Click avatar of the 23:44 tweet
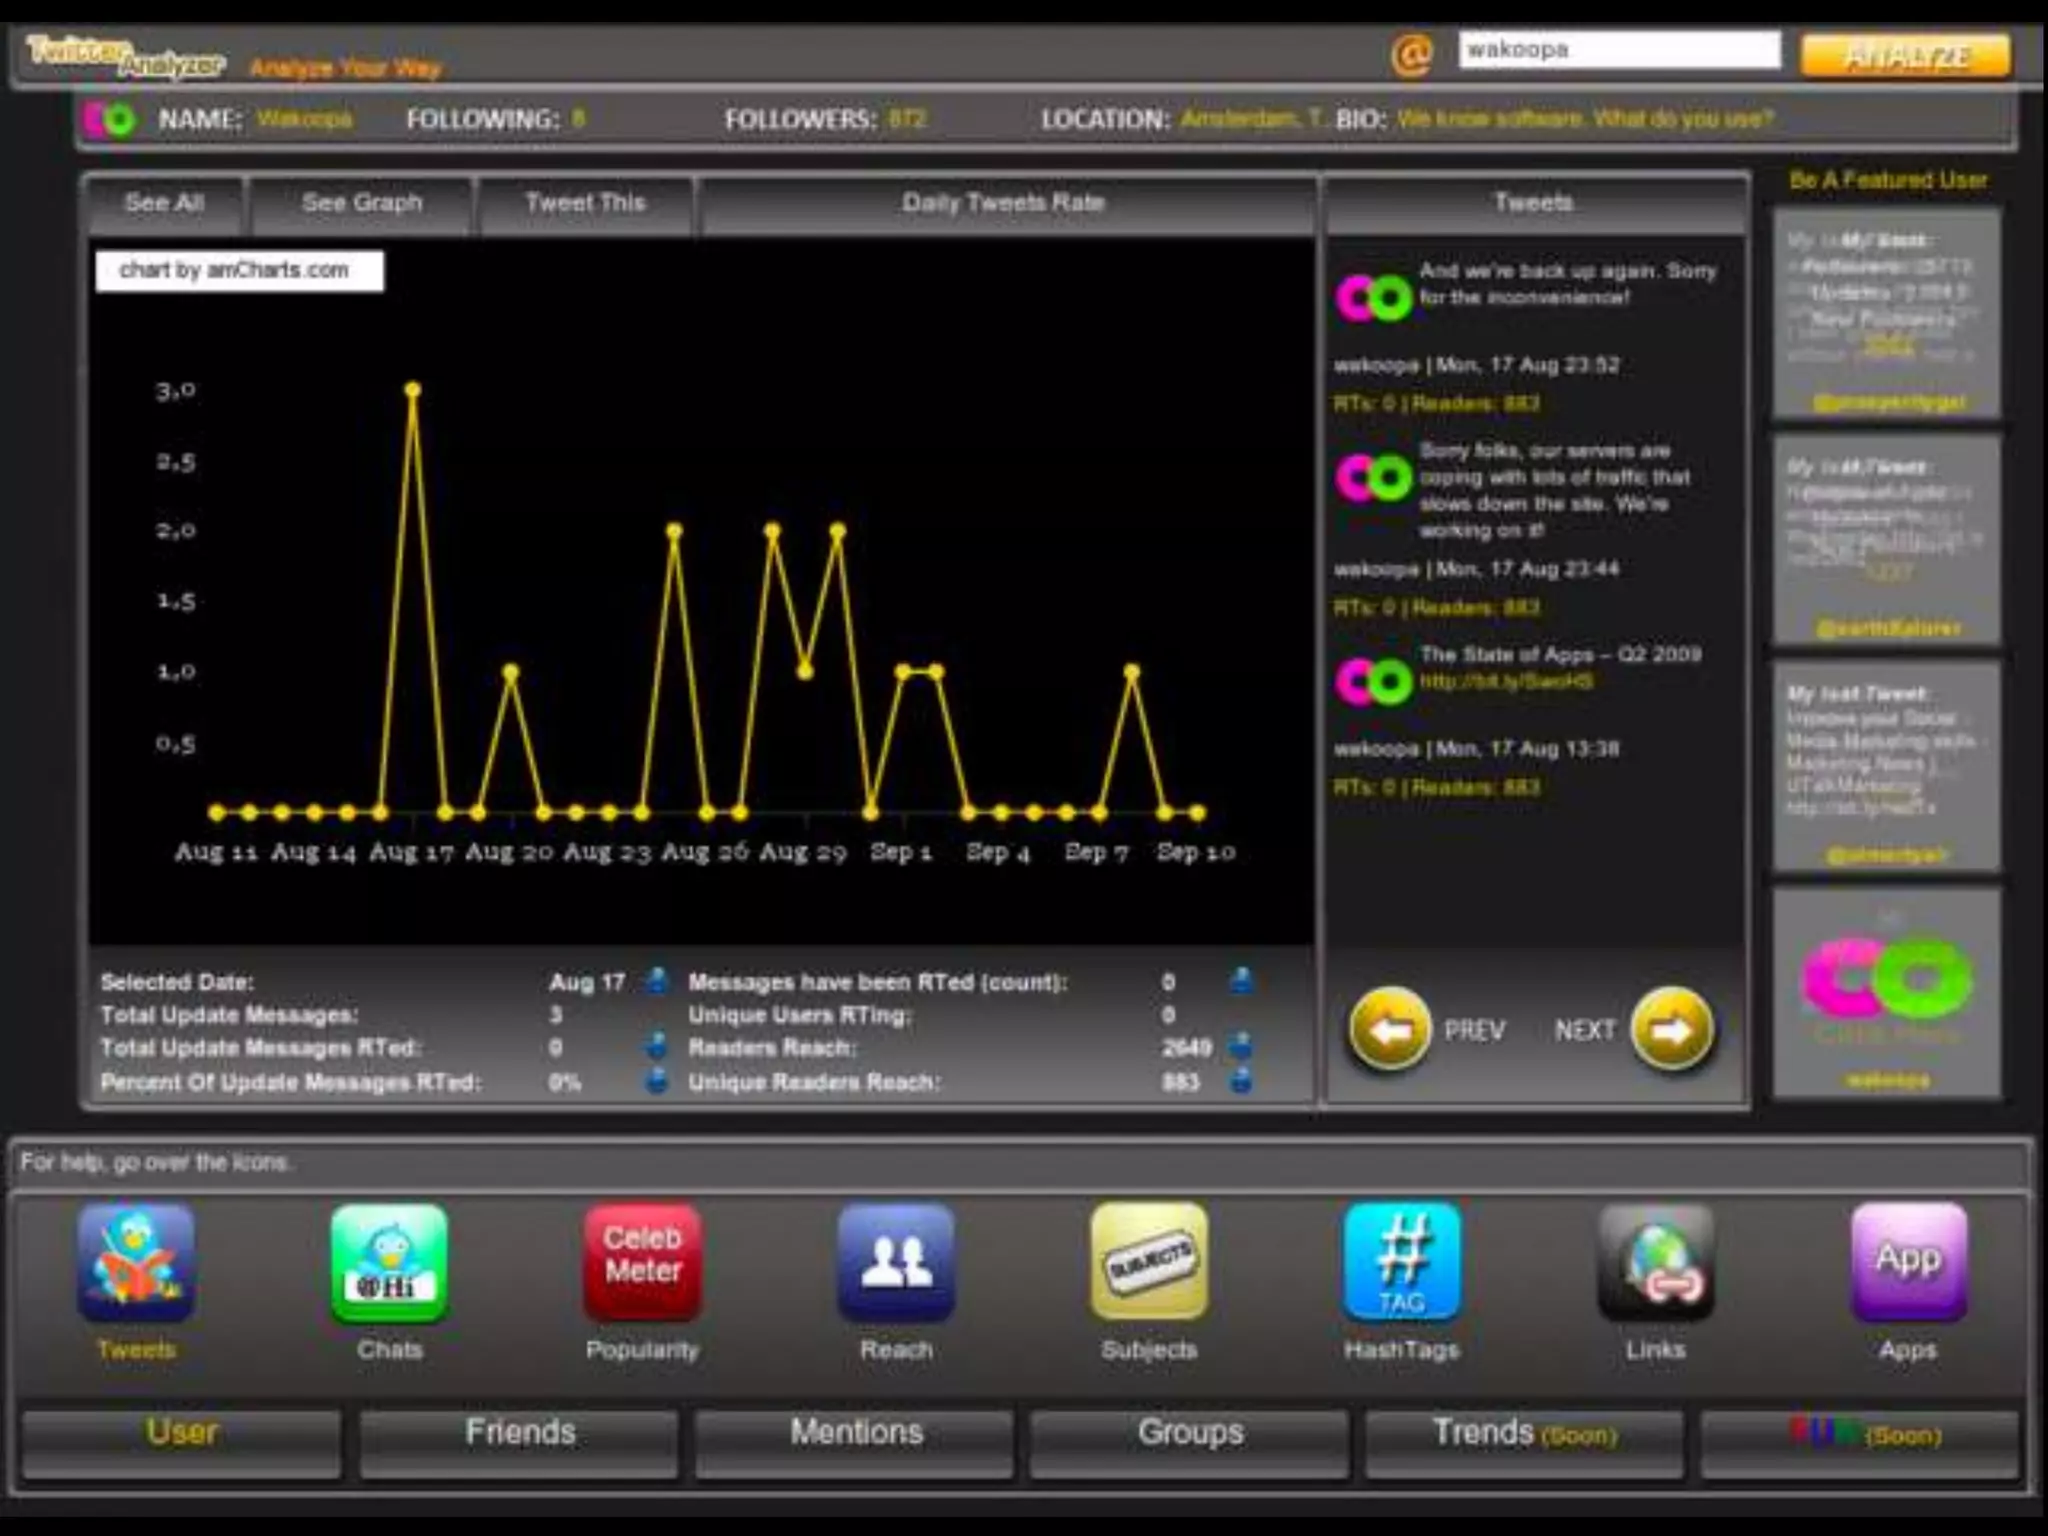This screenshot has width=2048, height=1536. click(1374, 478)
